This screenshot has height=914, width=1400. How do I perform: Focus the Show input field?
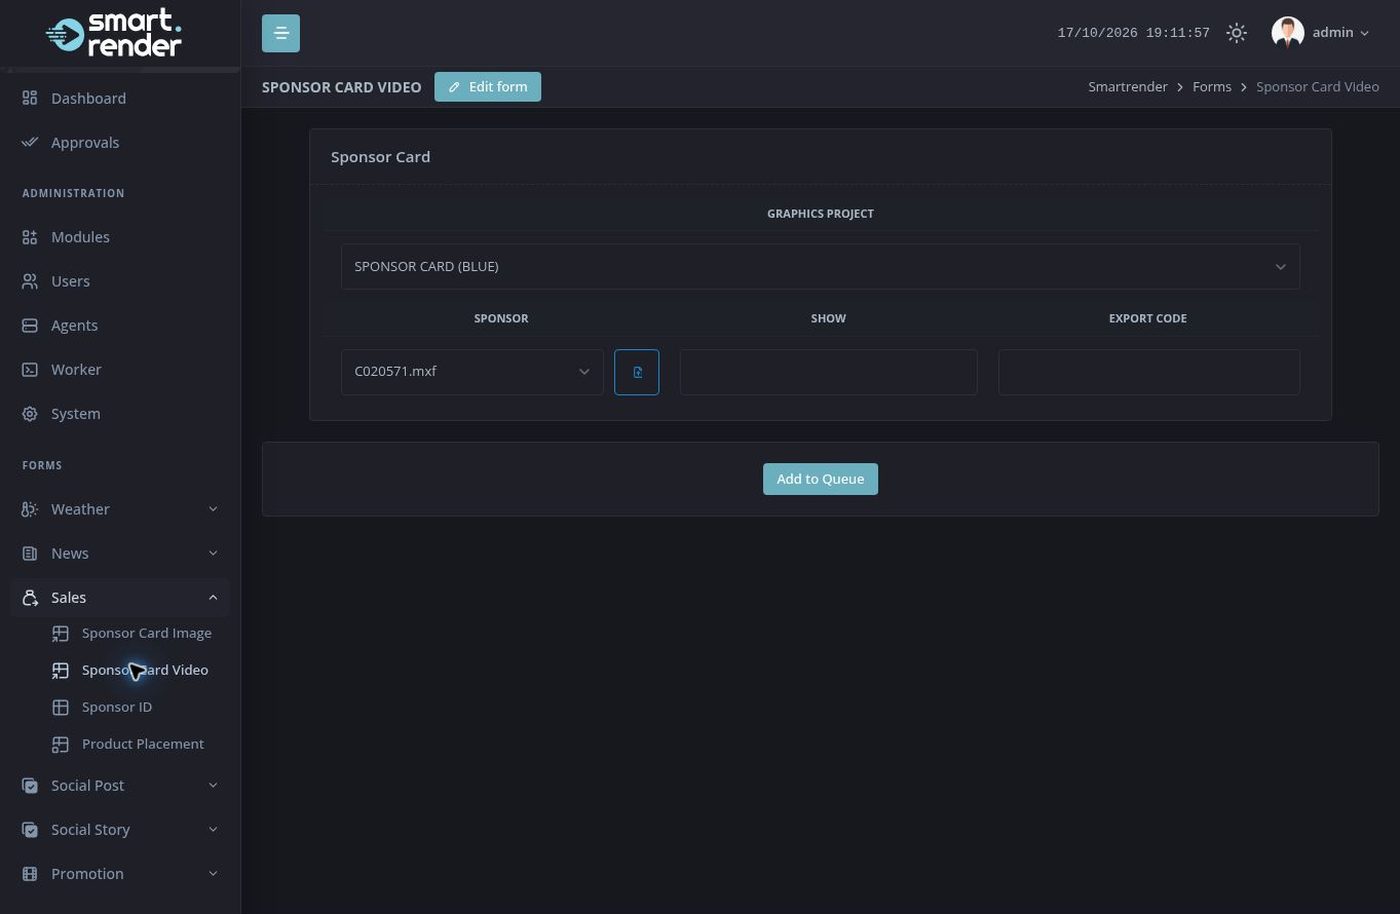coord(828,372)
